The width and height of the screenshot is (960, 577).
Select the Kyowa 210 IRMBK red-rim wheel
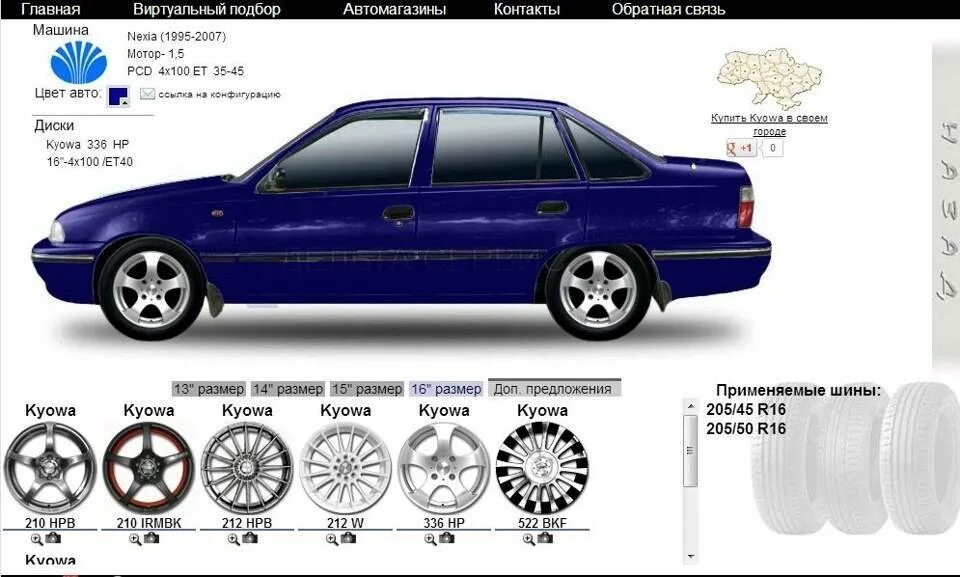pyautogui.click(x=148, y=468)
